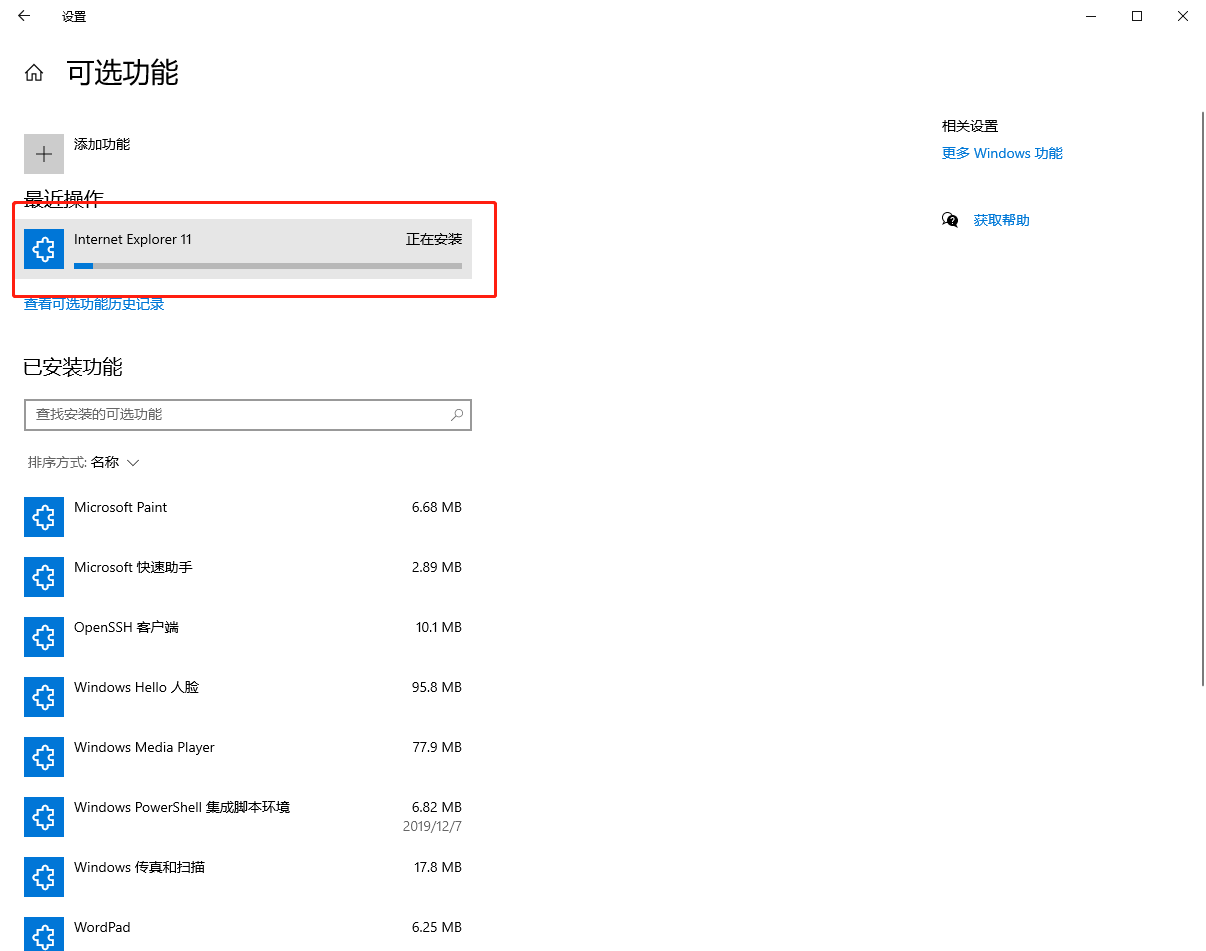Click the 95.8 MB size value
Viewport: 1206px width, 951px height.
(437, 687)
